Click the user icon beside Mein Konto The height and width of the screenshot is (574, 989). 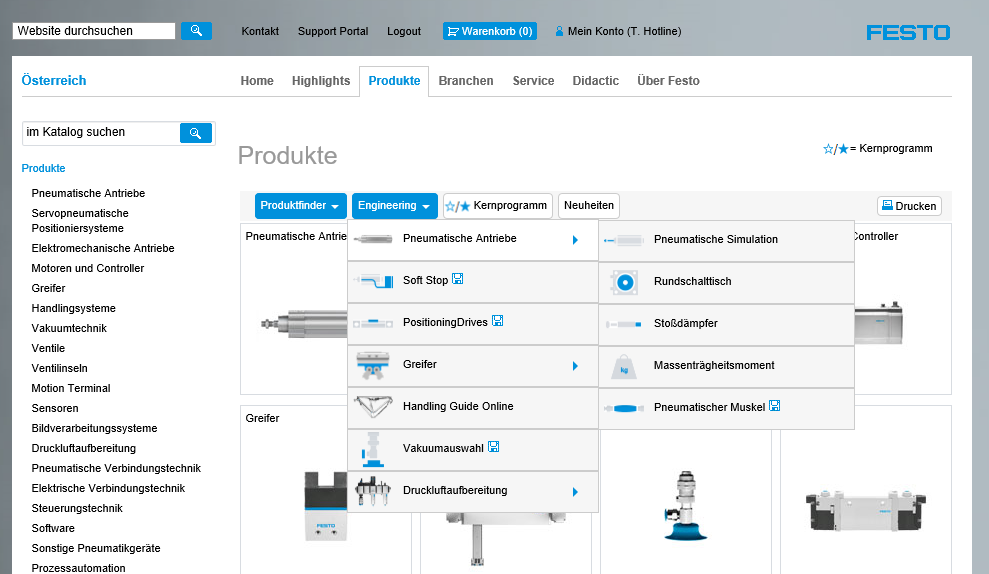tap(559, 31)
